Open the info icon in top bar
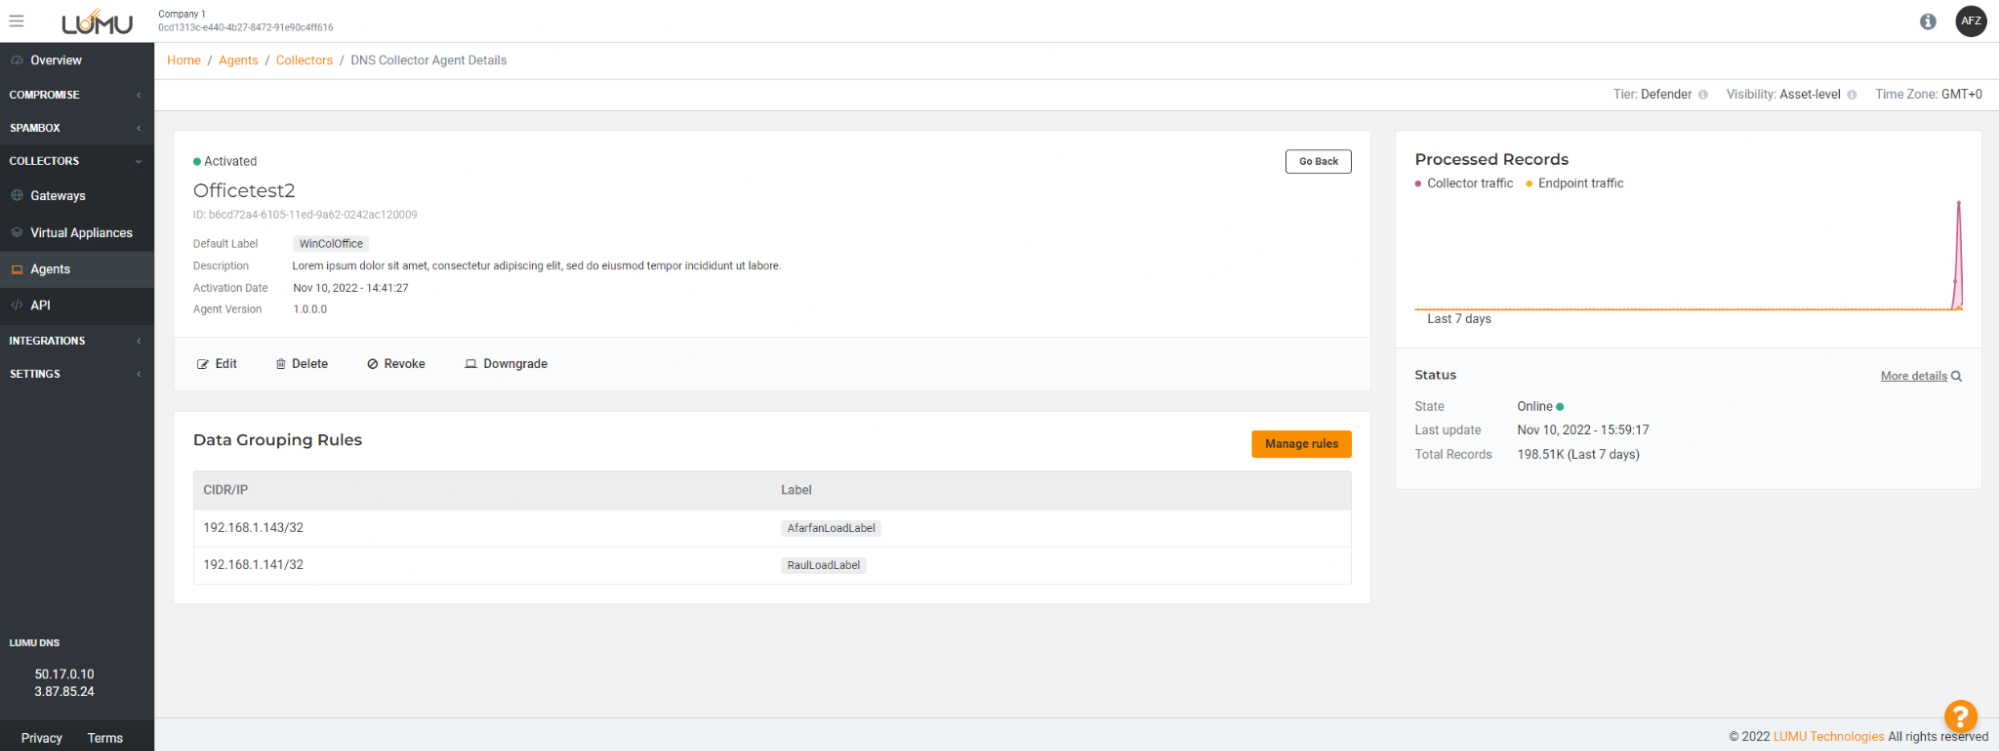 (x=1928, y=21)
